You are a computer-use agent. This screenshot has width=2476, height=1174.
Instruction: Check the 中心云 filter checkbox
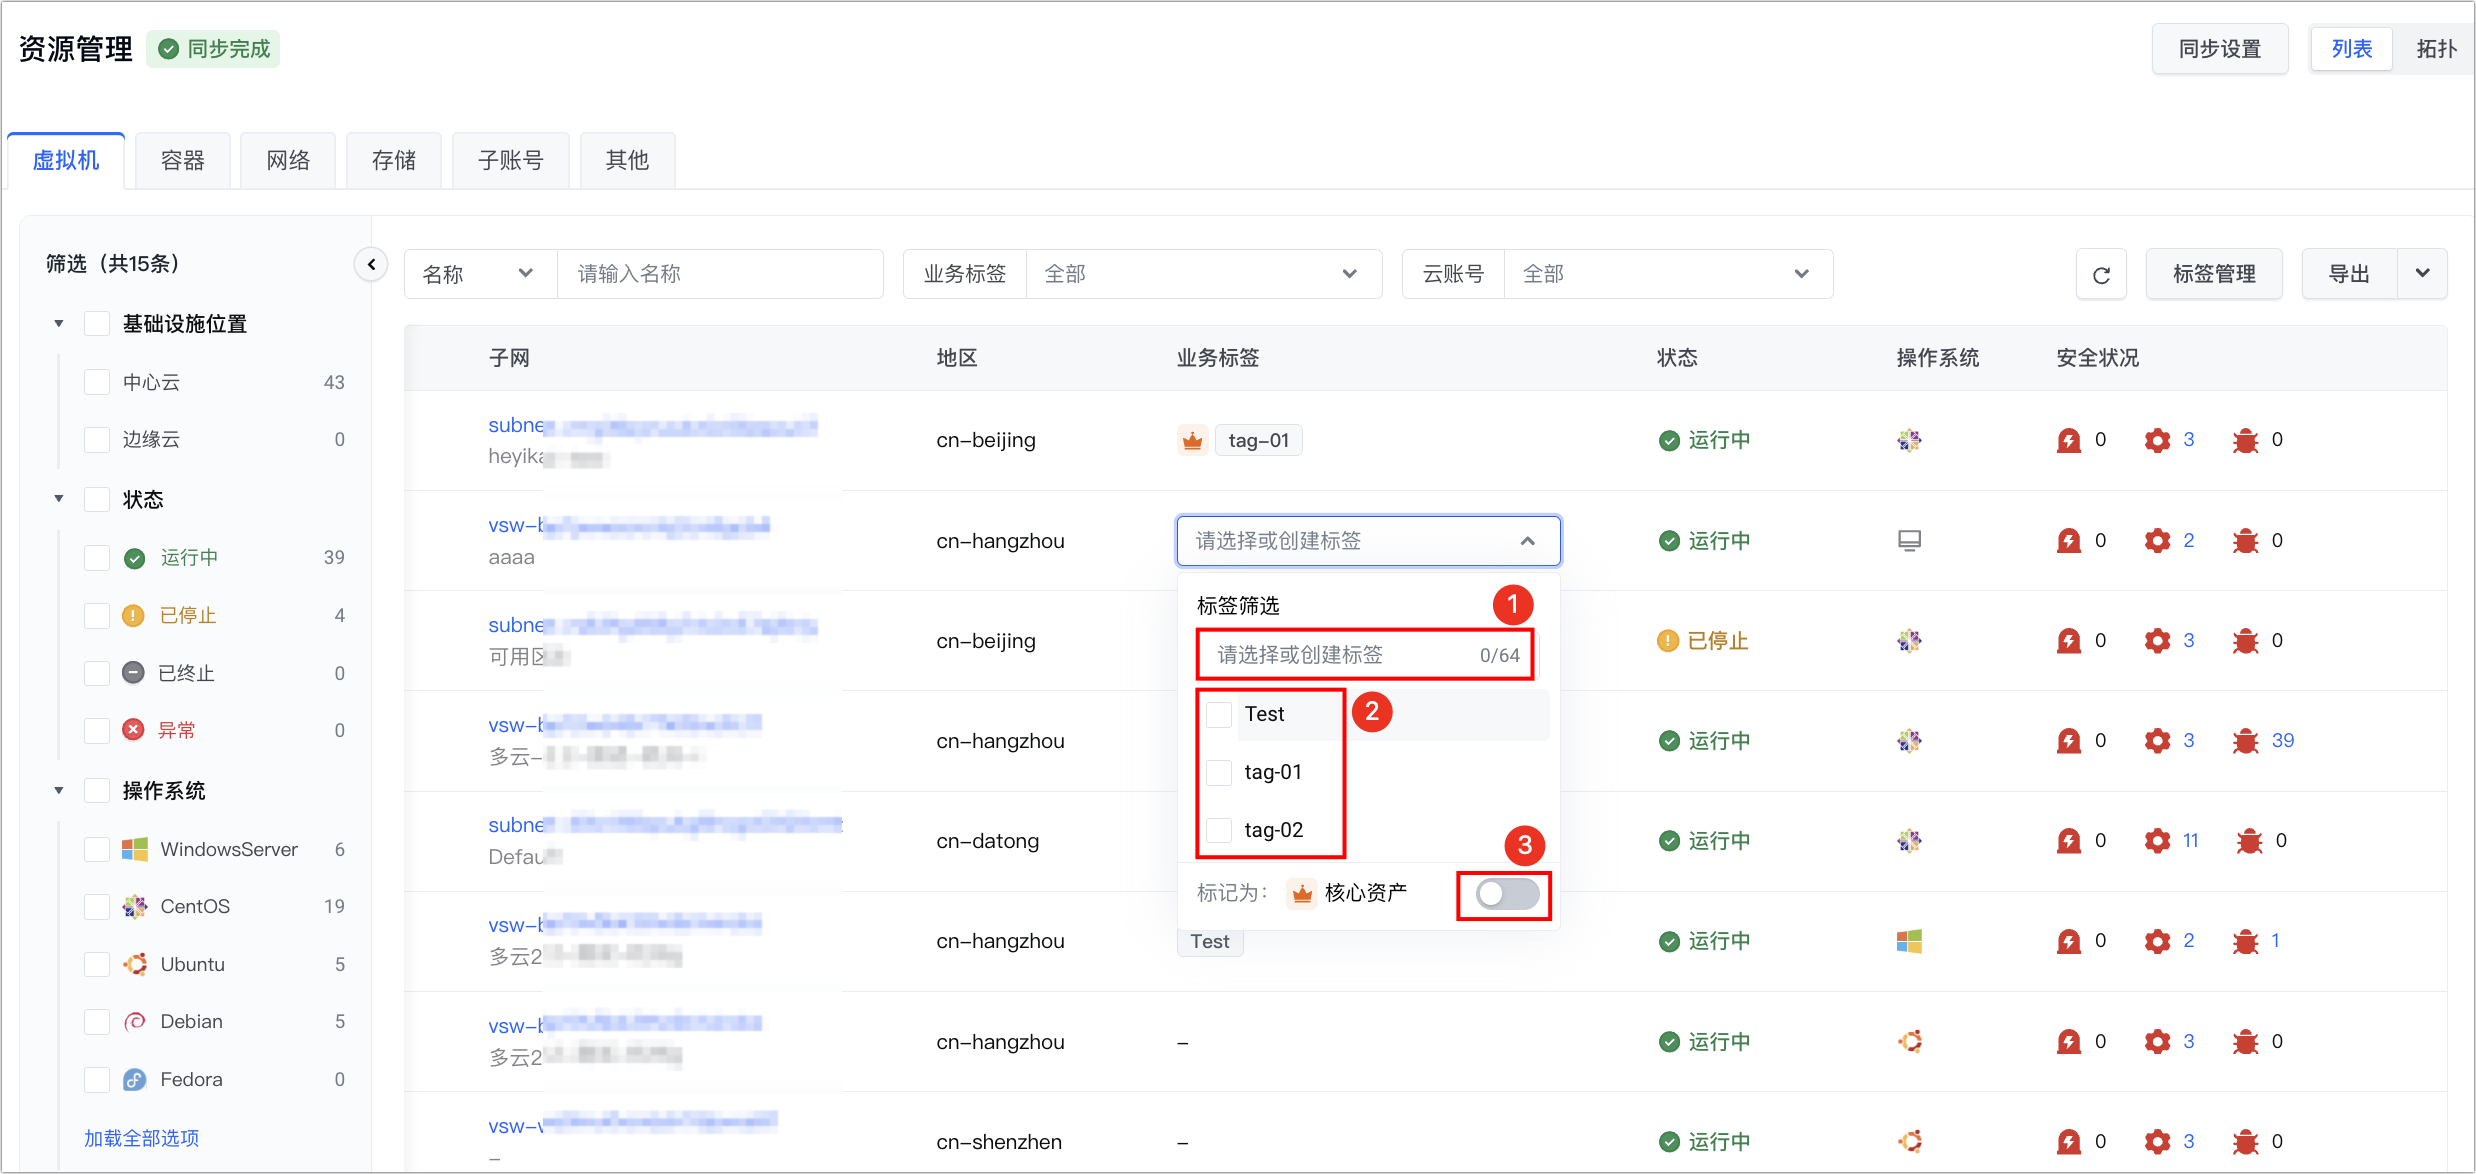pos(97,382)
